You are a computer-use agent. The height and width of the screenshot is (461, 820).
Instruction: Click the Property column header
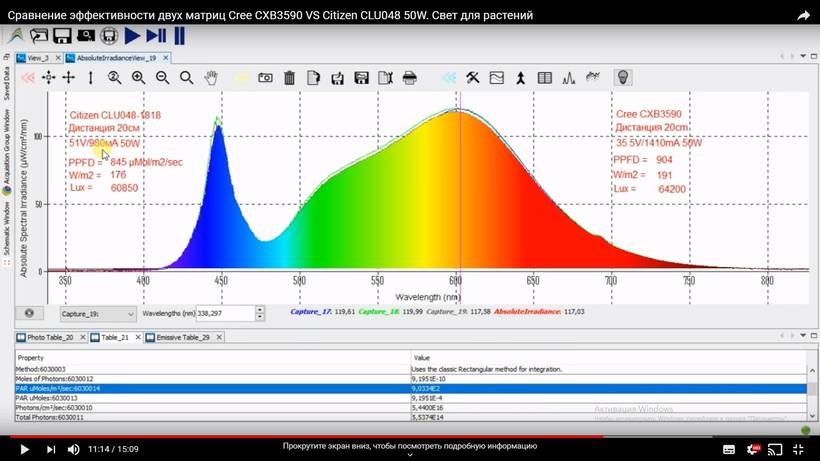coord(213,358)
